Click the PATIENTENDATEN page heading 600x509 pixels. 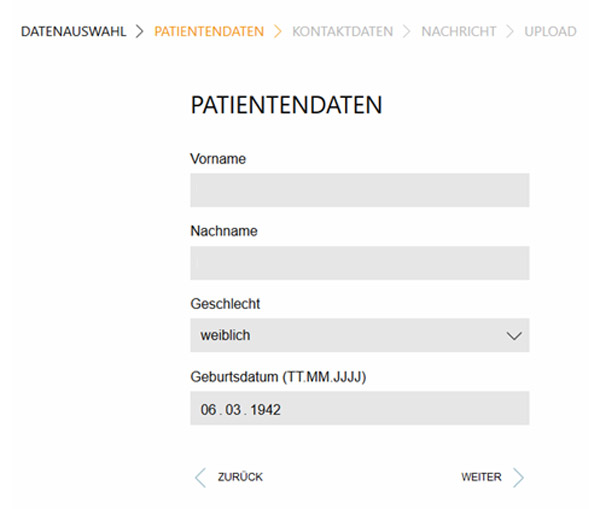[287, 107]
